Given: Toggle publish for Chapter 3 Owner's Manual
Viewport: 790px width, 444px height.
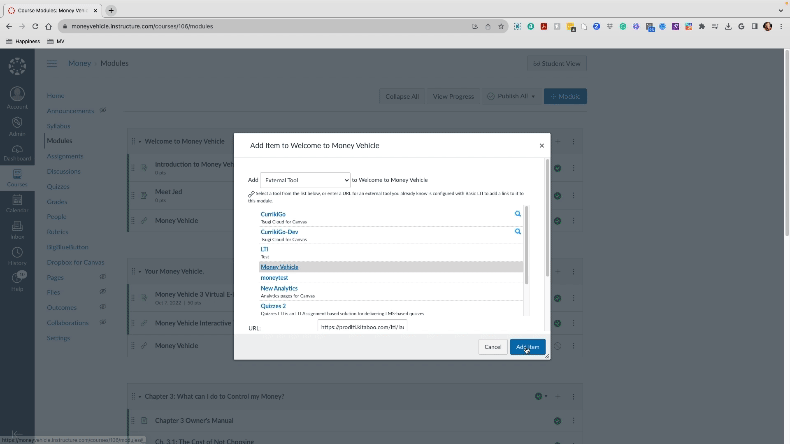Looking at the screenshot, I should [557, 421].
